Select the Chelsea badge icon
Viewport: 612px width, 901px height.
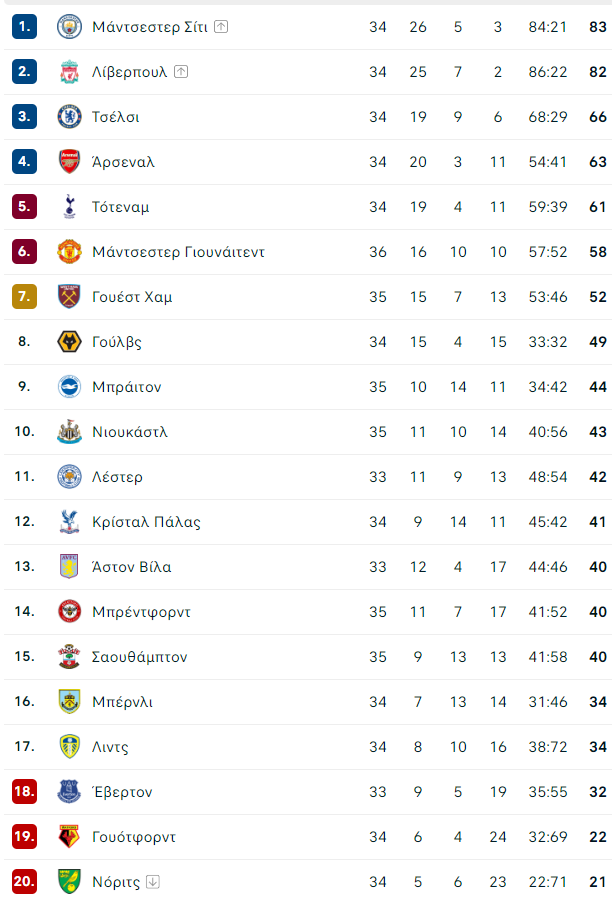pyautogui.click(x=69, y=117)
